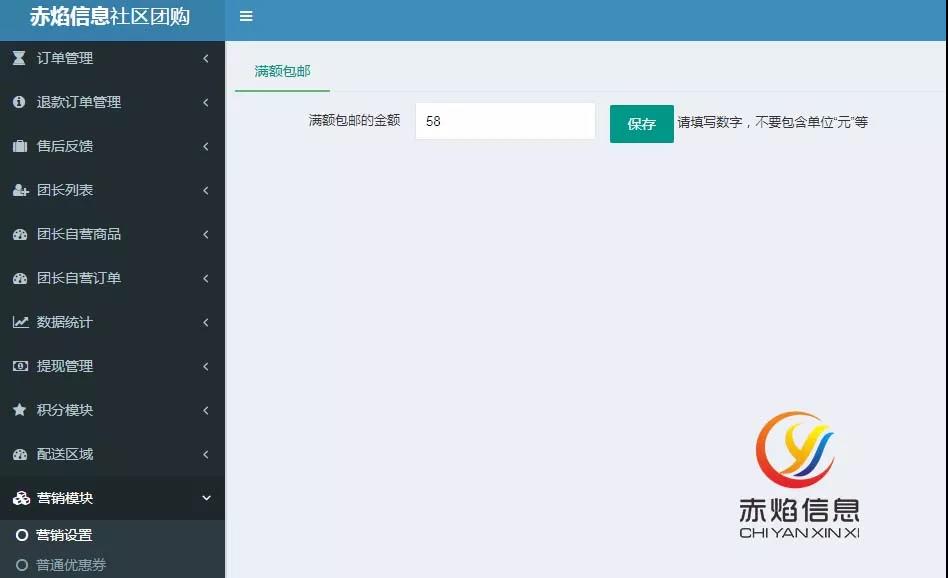
Task: Collapse the 营销模块 chevron
Action: click(206, 498)
